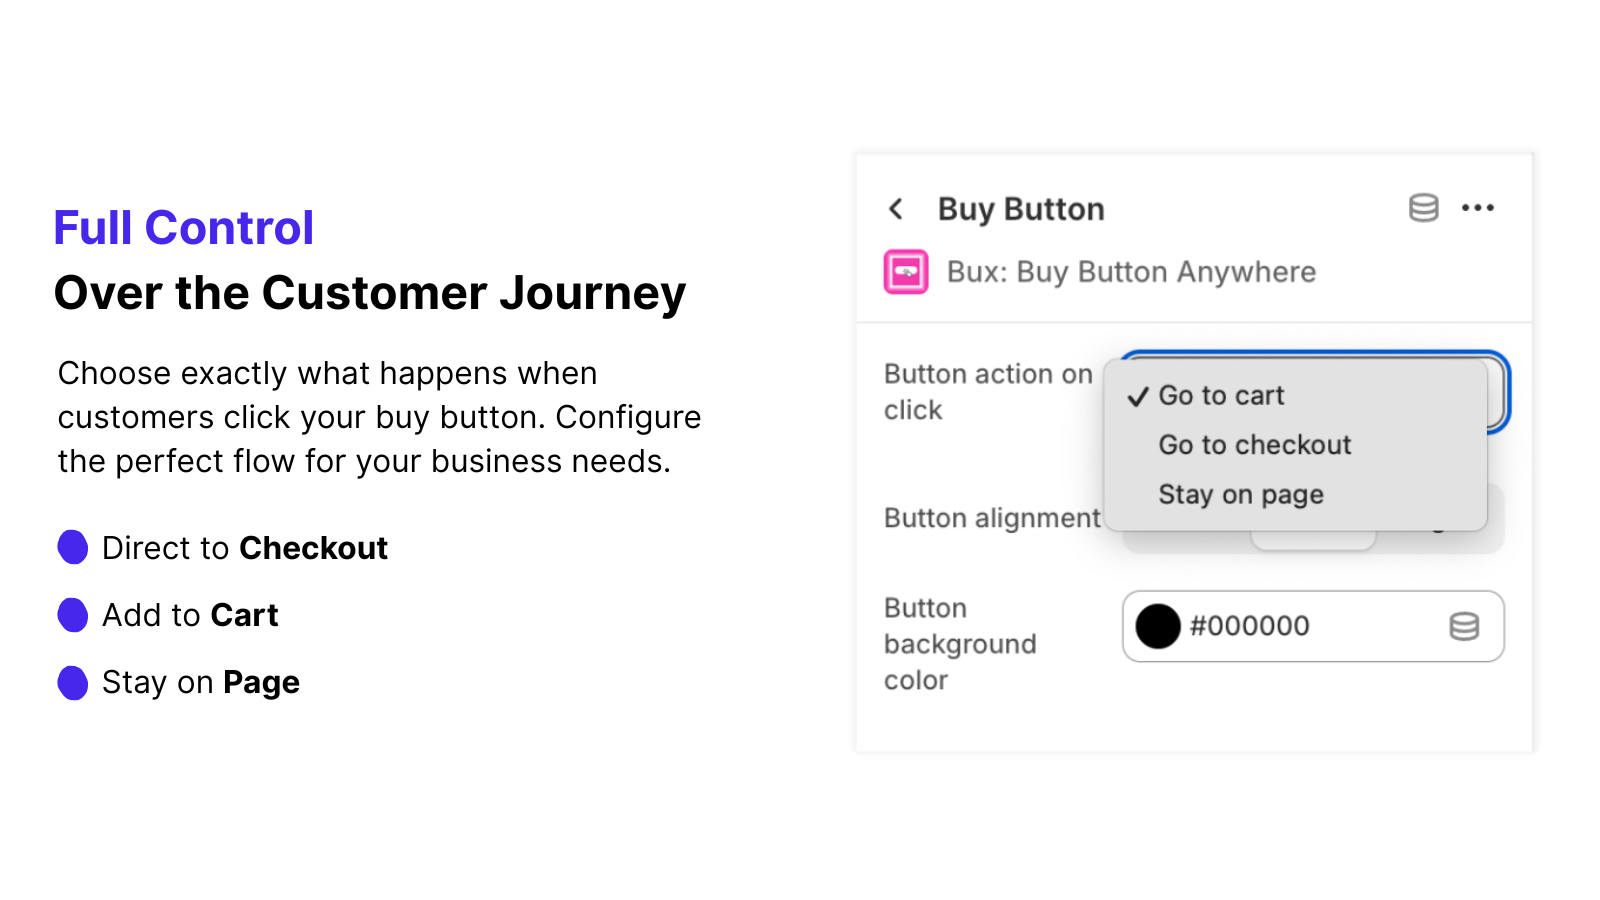Click the "Full Control" purple heading

pos(183,228)
